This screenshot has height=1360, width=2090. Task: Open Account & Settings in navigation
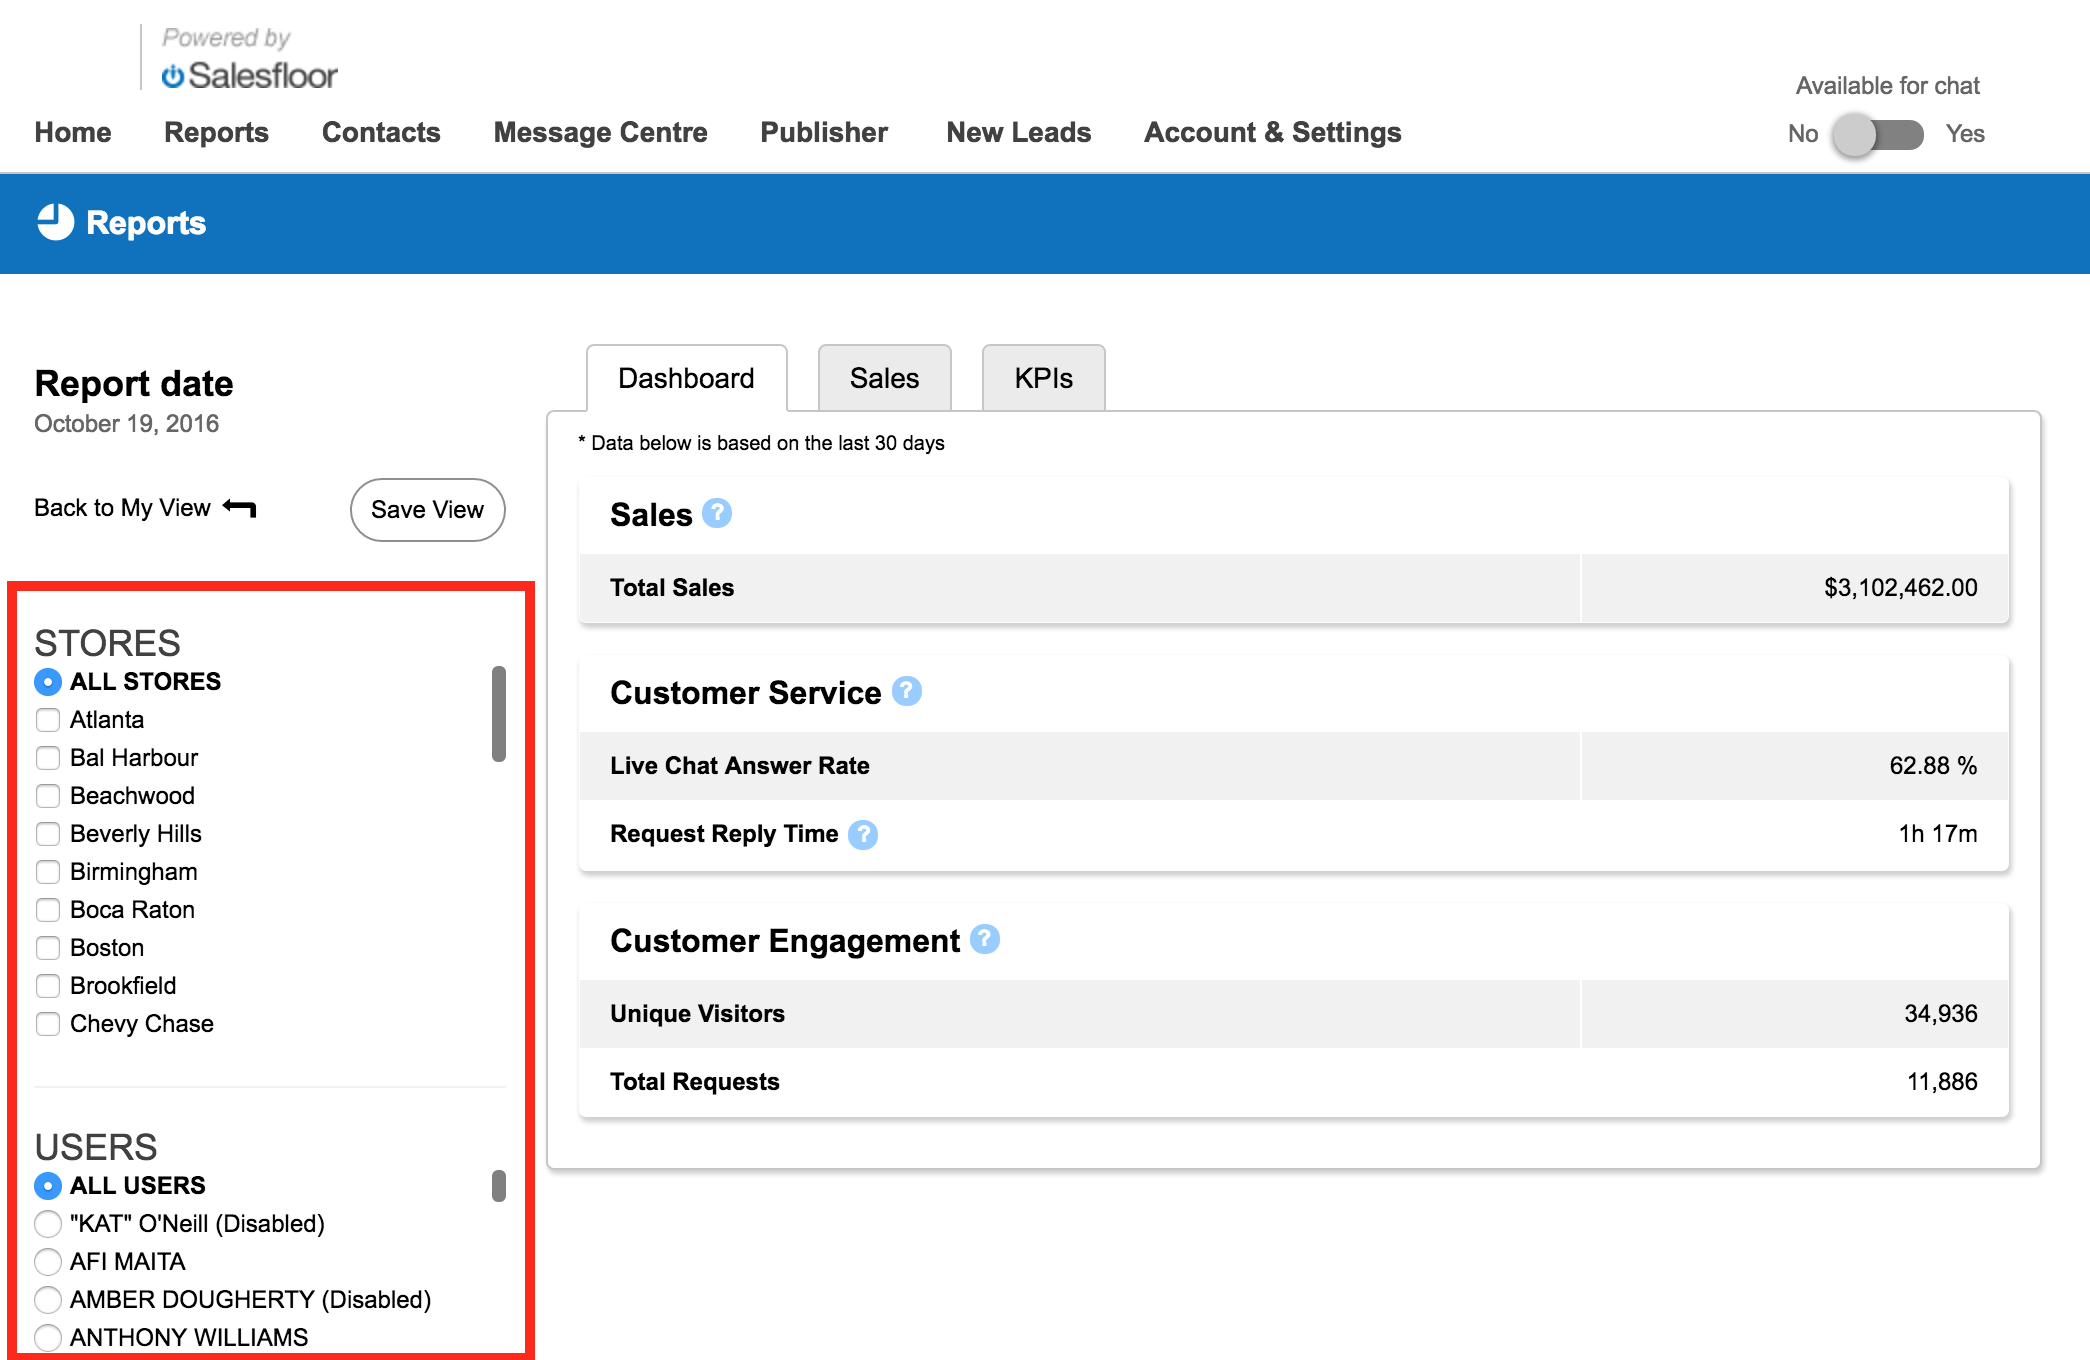[1272, 132]
